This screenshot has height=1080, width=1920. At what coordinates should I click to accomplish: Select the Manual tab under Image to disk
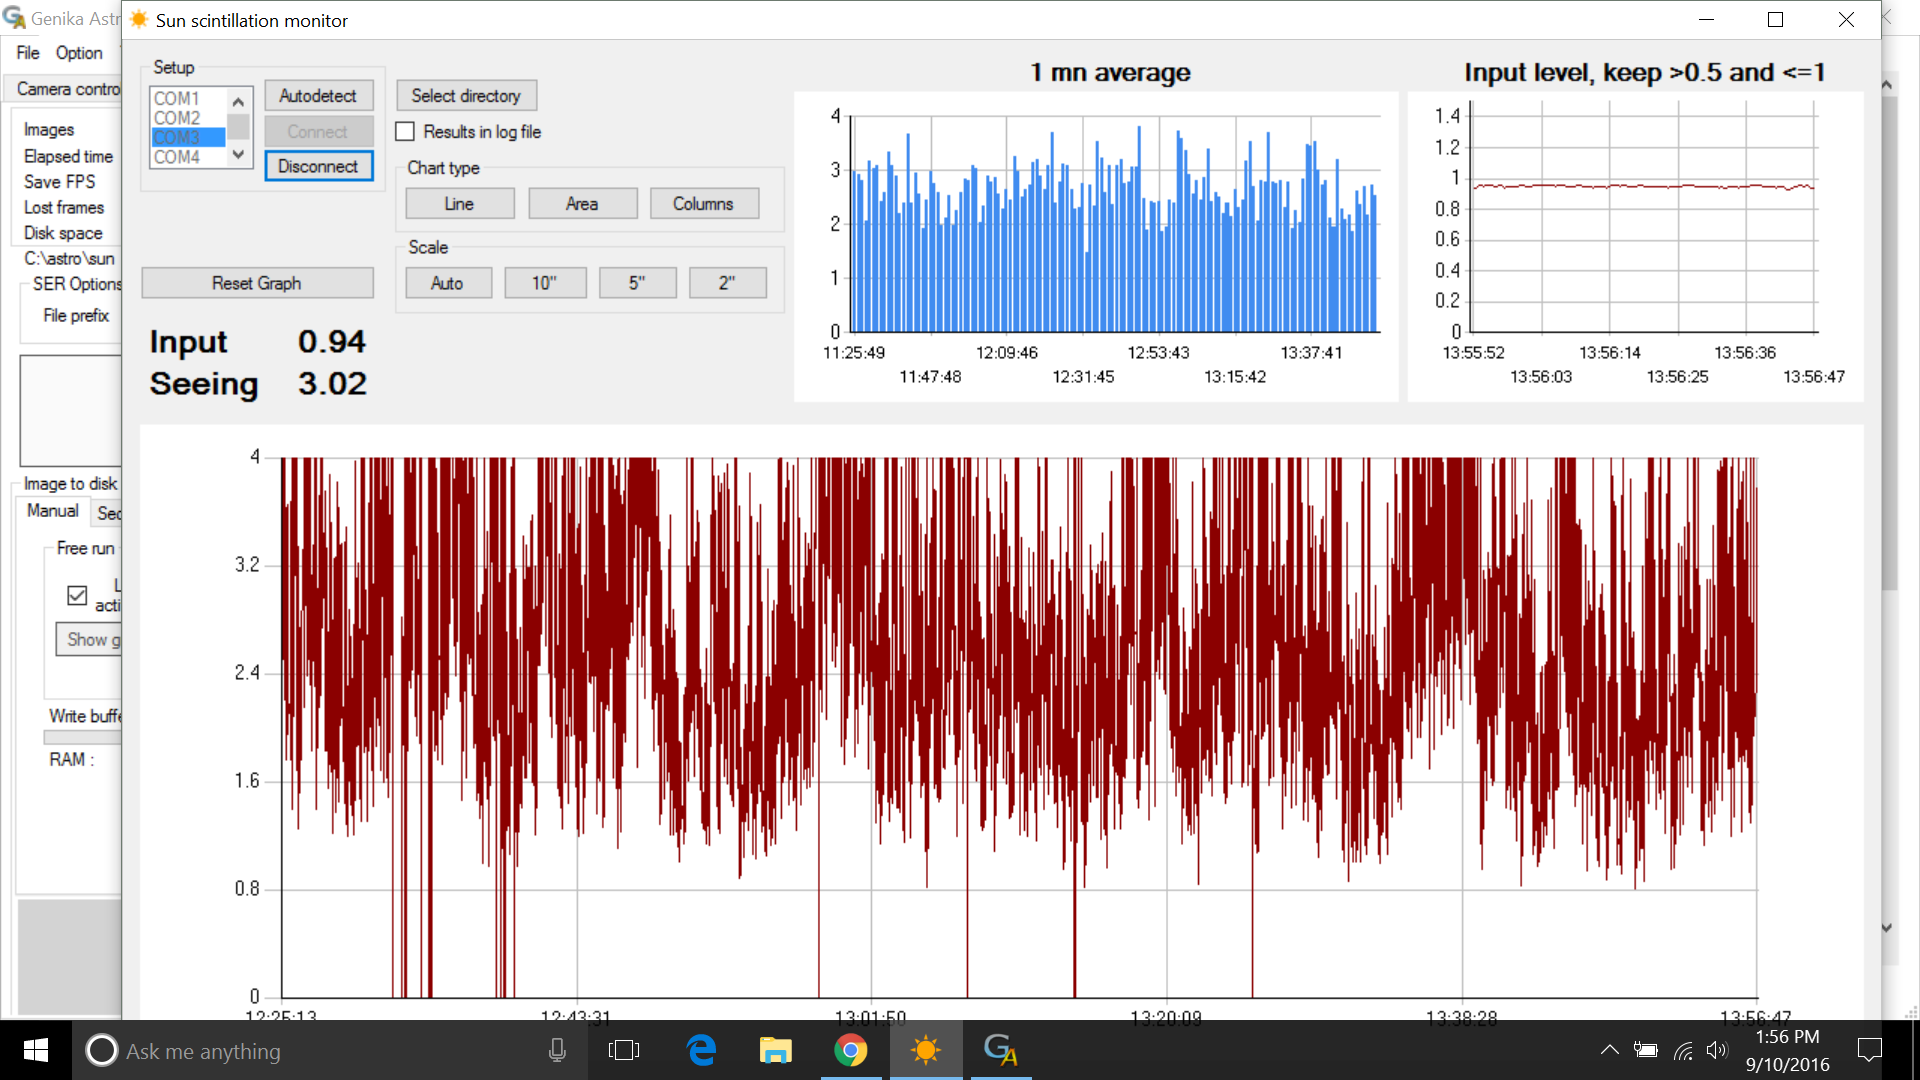(52, 511)
